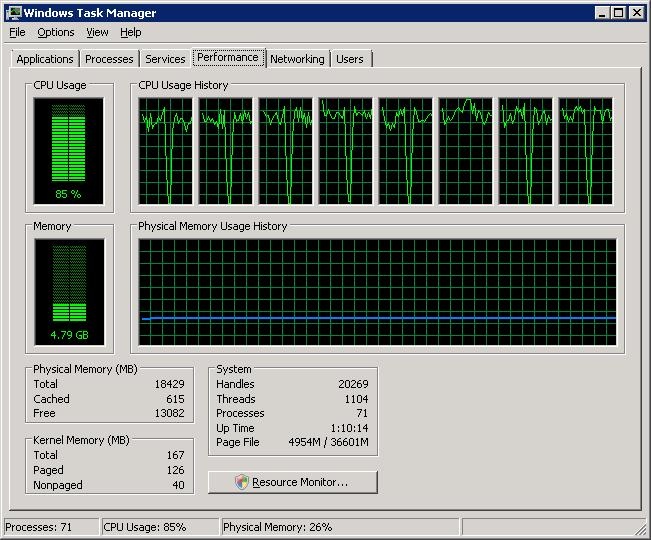Click the sixth CPU history graph without a dip
Image resolution: width=651 pixels, height=540 pixels.
pyautogui.click(x=465, y=151)
